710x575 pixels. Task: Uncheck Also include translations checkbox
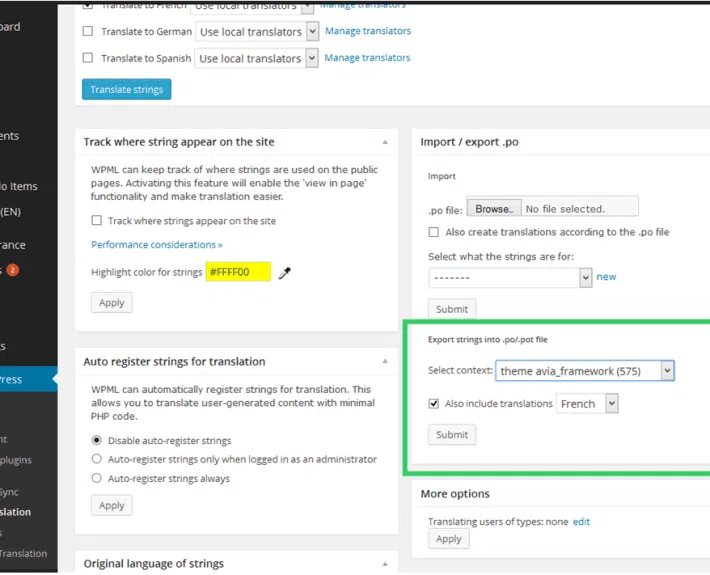coord(434,403)
